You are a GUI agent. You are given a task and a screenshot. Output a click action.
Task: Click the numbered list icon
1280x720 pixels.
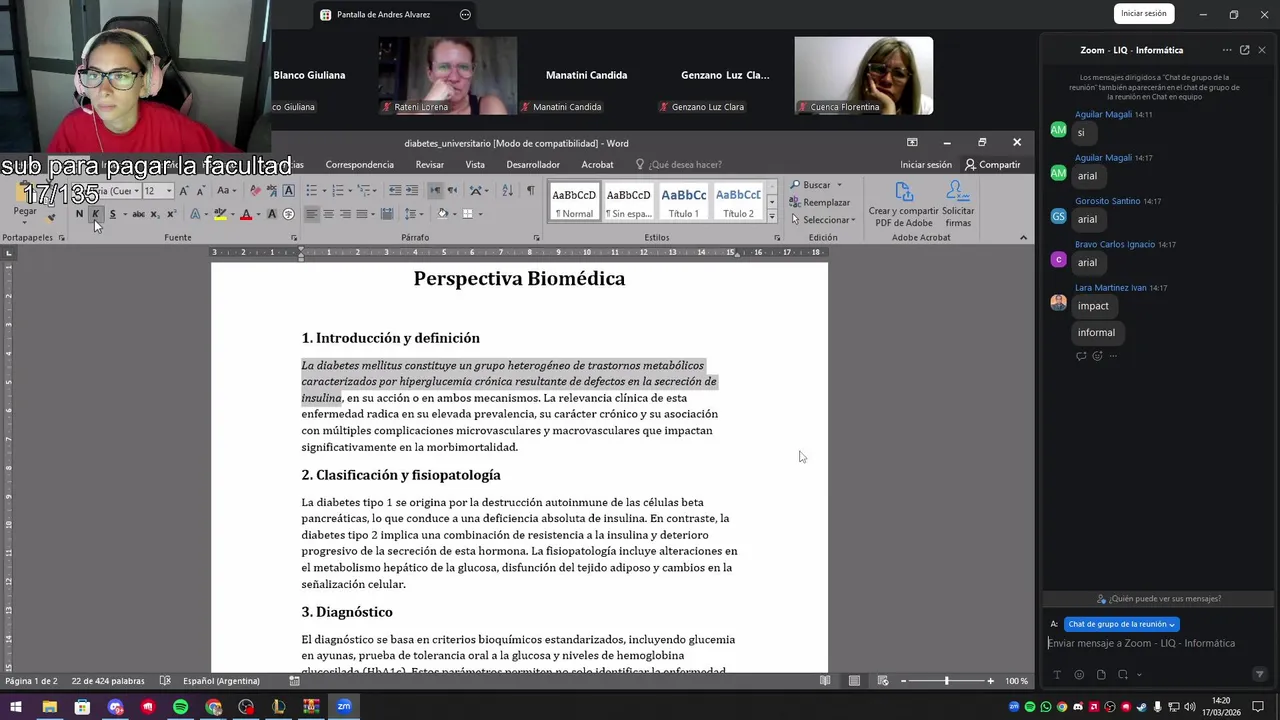(338, 190)
